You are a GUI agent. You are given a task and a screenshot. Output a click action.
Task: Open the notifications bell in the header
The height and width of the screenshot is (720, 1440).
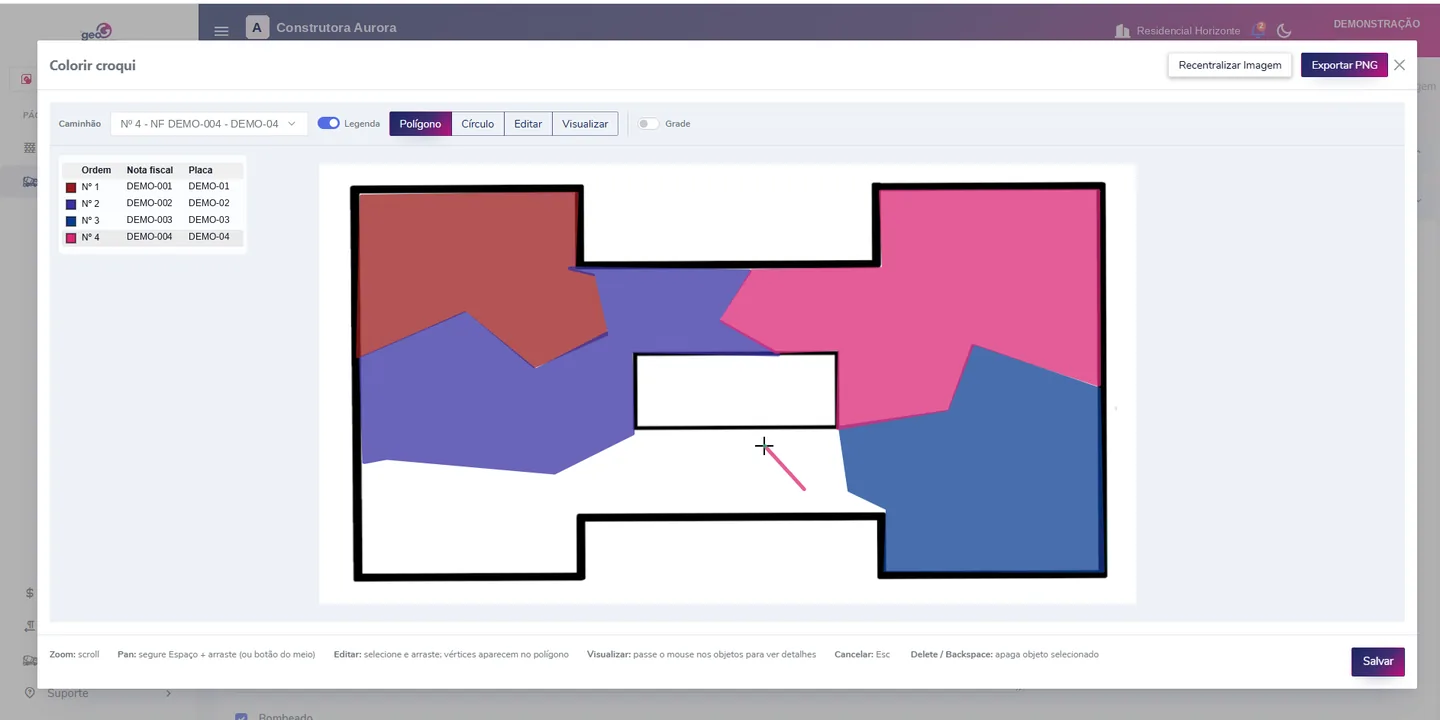1259,31
